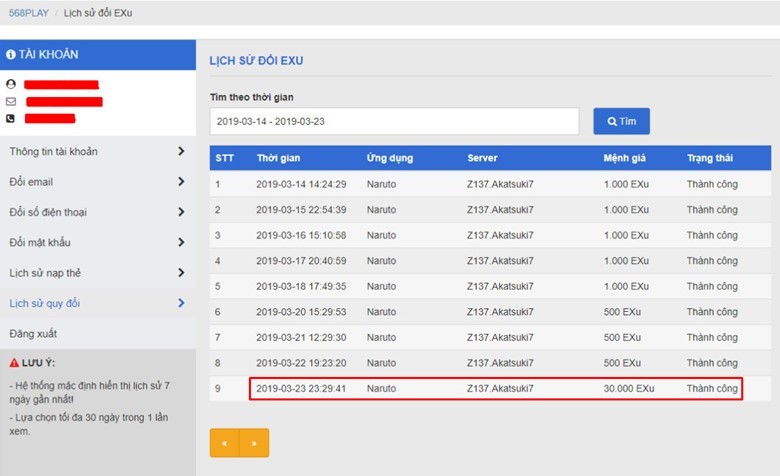This screenshot has height=476, width=780.
Task: Expand chevron next to Thông tin tài khoản
Action: click(181, 151)
